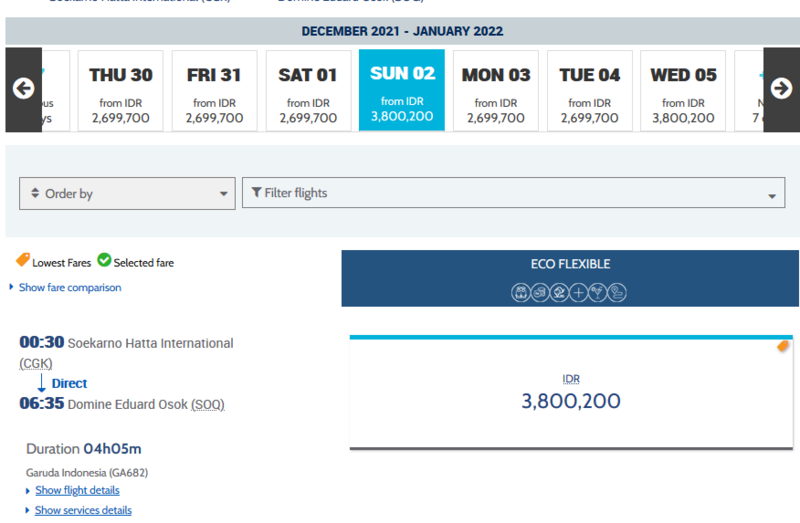The height and width of the screenshot is (523, 800).
Task: Expand Show flight details
Action: pos(77,490)
